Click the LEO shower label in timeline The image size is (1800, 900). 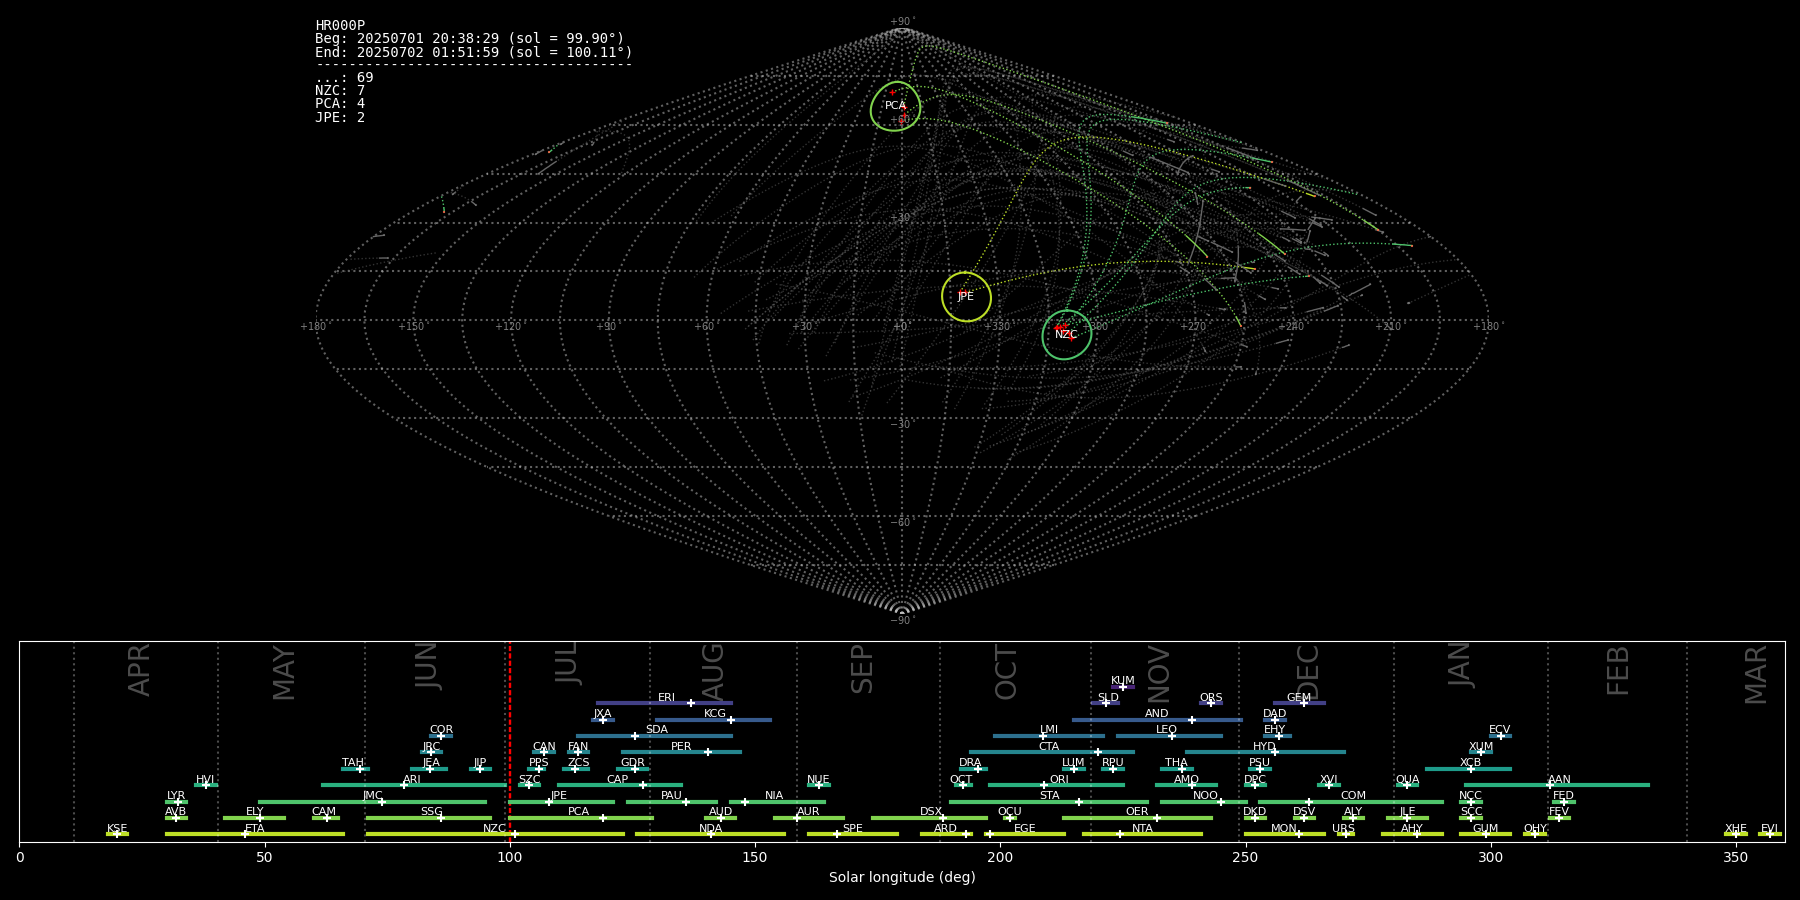(1166, 730)
